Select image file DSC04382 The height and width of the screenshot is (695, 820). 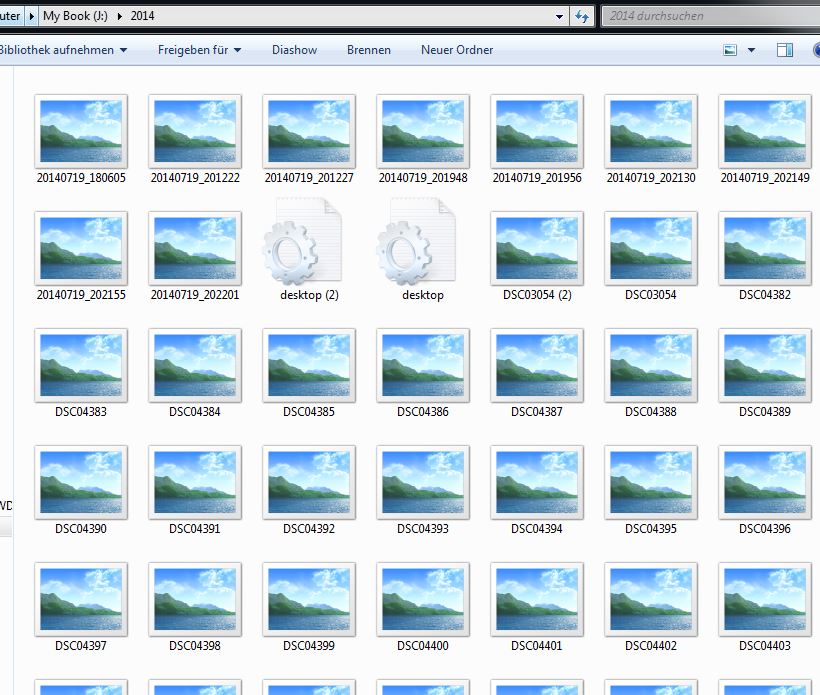(765, 256)
